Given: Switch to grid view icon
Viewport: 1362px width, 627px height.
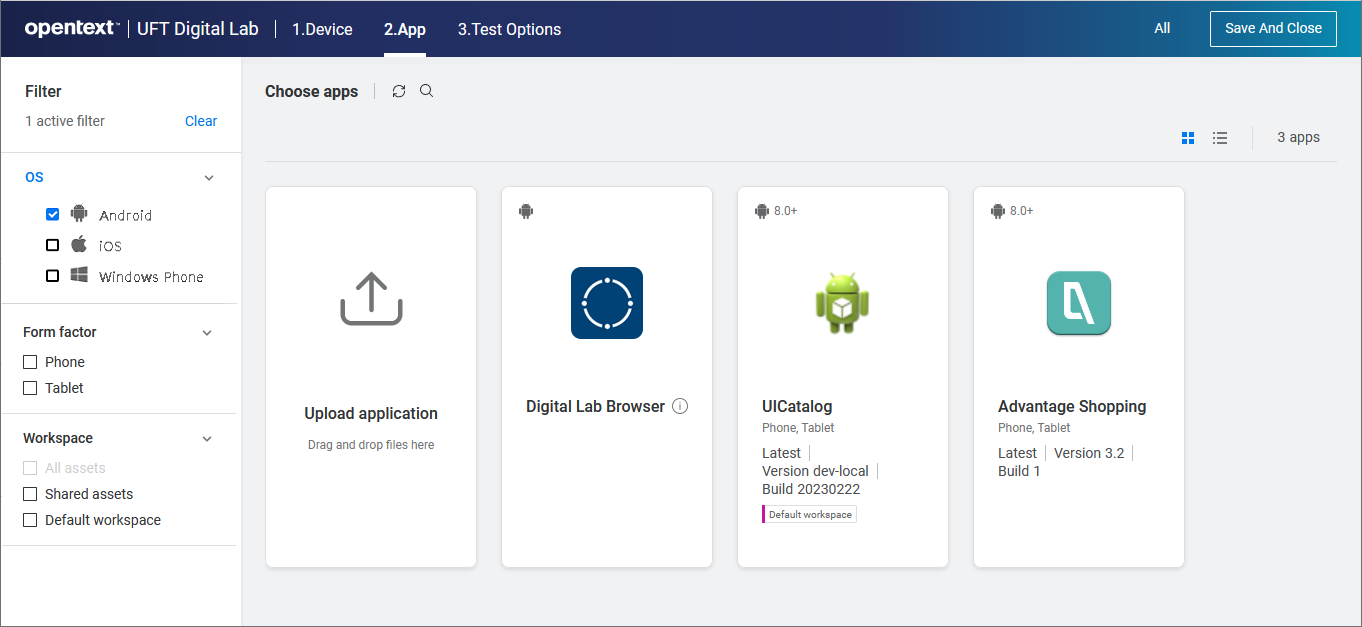Looking at the screenshot, I should 1188,138.
